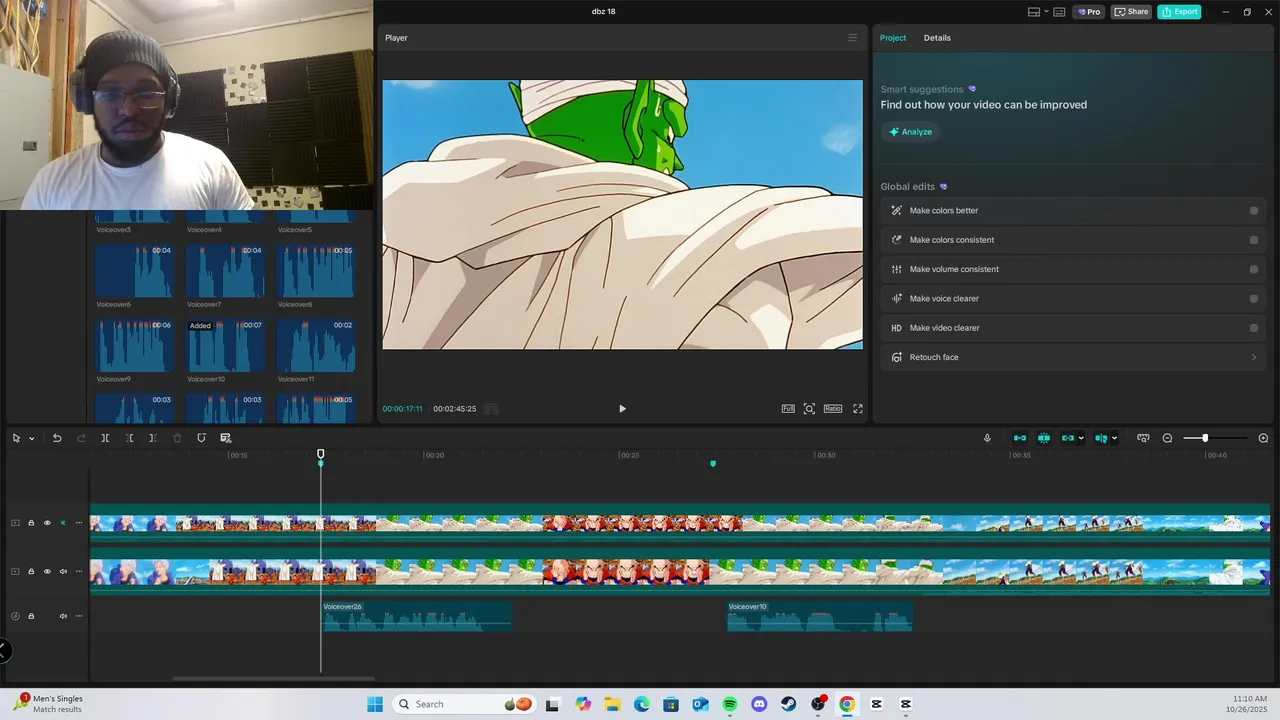1280x720 pixels.
Task: Enable Make colors consistent checkbox
Action: pos(1254,240)
